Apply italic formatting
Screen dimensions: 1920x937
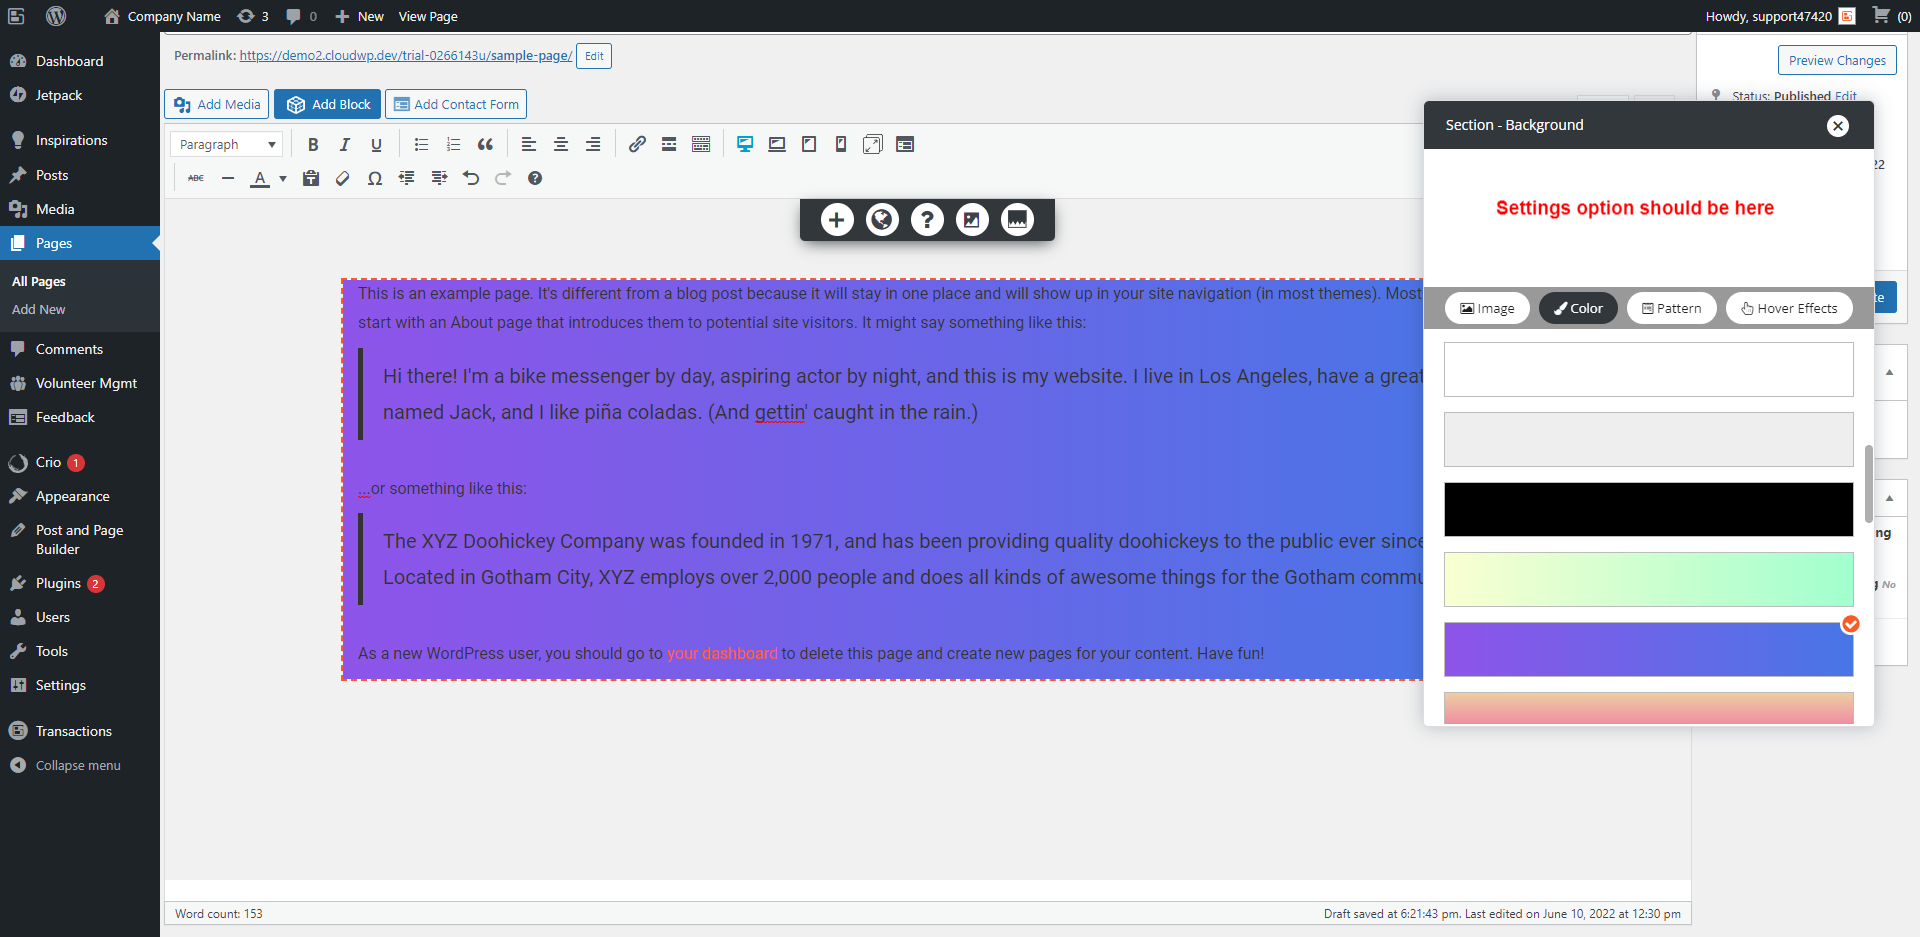point(344,143)
